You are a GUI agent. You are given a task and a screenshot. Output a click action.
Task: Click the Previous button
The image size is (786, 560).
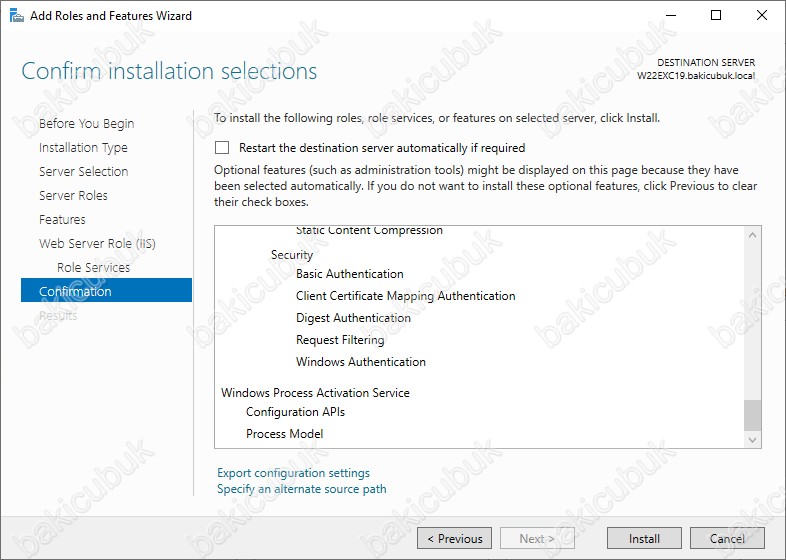(454, 538)
